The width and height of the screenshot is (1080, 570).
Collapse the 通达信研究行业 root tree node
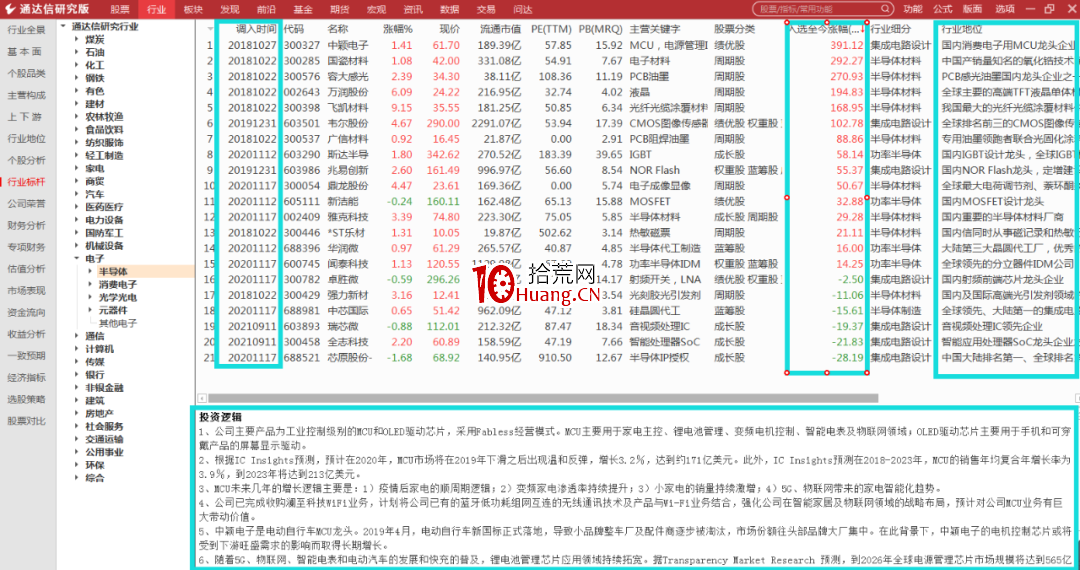63,27
